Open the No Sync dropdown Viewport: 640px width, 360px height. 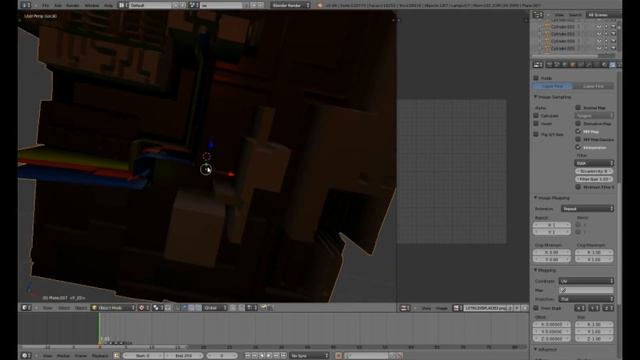pyautogui.click(x=309, y=356)
